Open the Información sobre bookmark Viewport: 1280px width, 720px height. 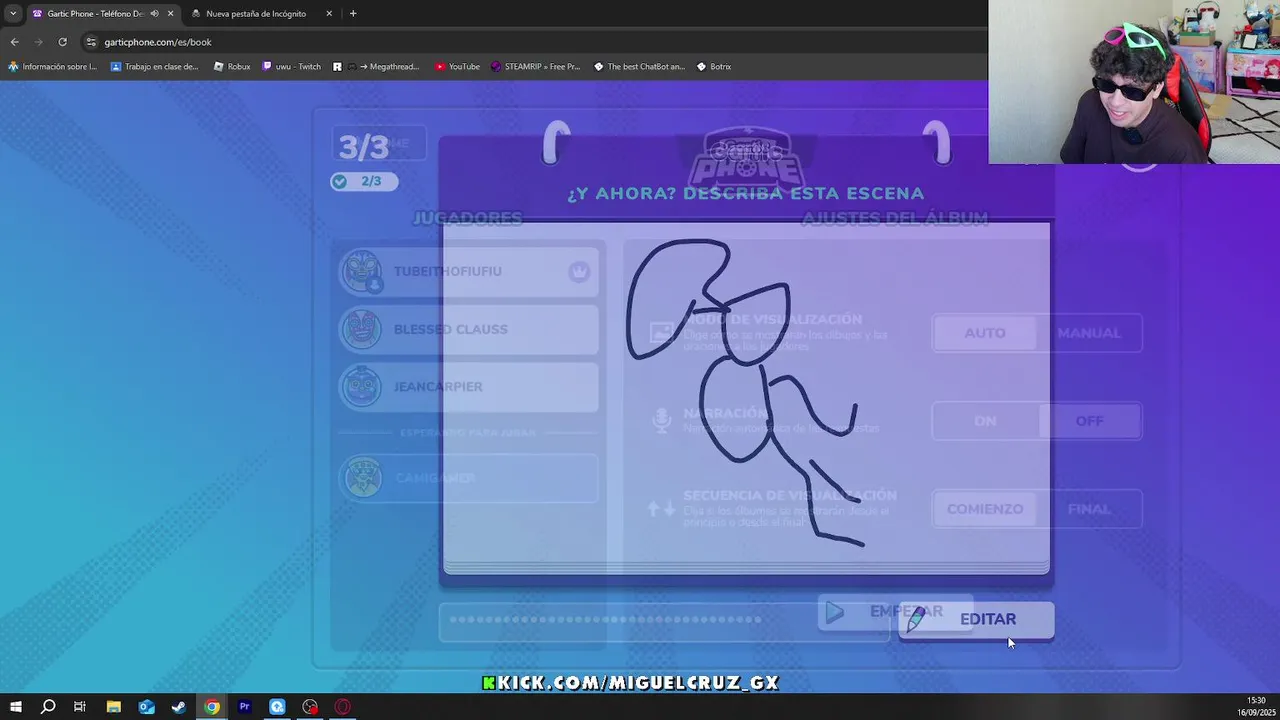pos(53,67)
